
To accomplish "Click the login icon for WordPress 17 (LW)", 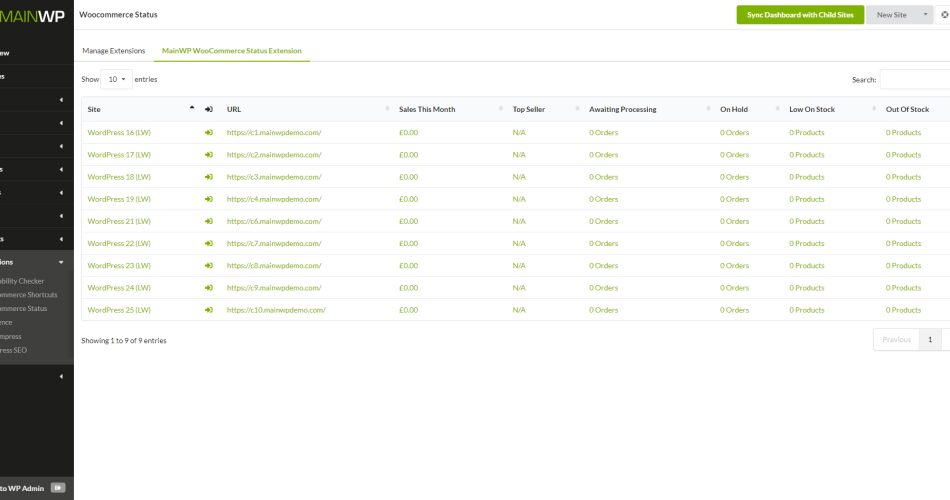I will click(x=208, y=155).
